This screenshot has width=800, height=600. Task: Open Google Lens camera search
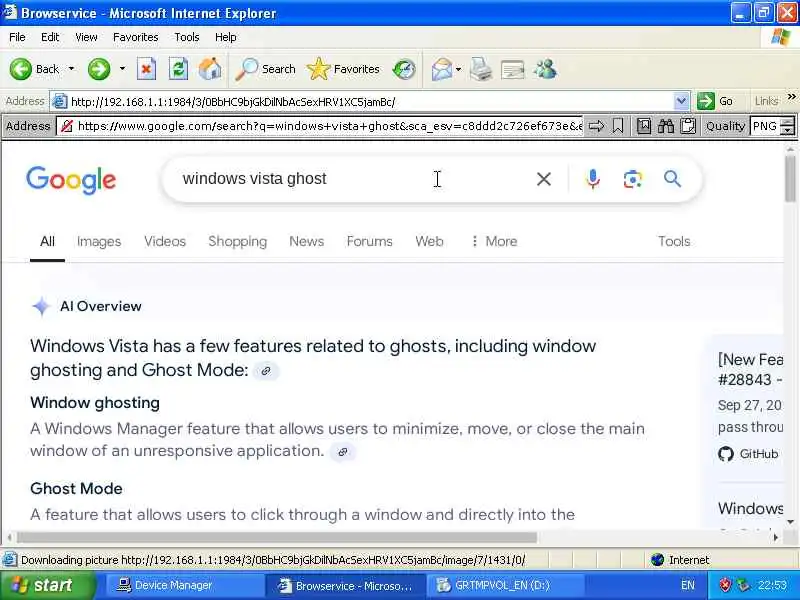pos(632,179)
